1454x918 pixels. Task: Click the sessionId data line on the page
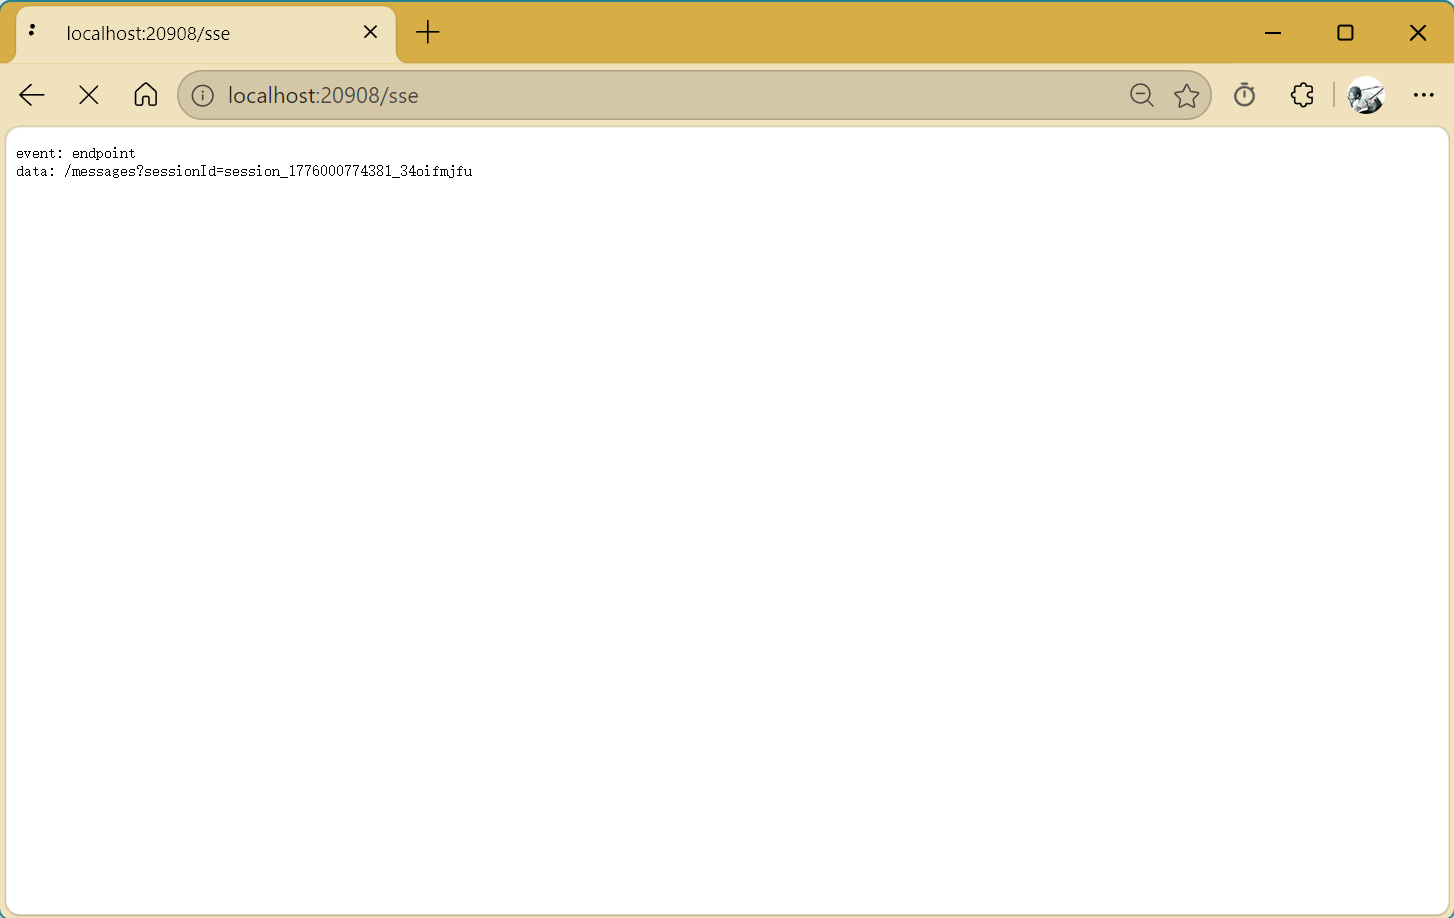coord(244,171)
